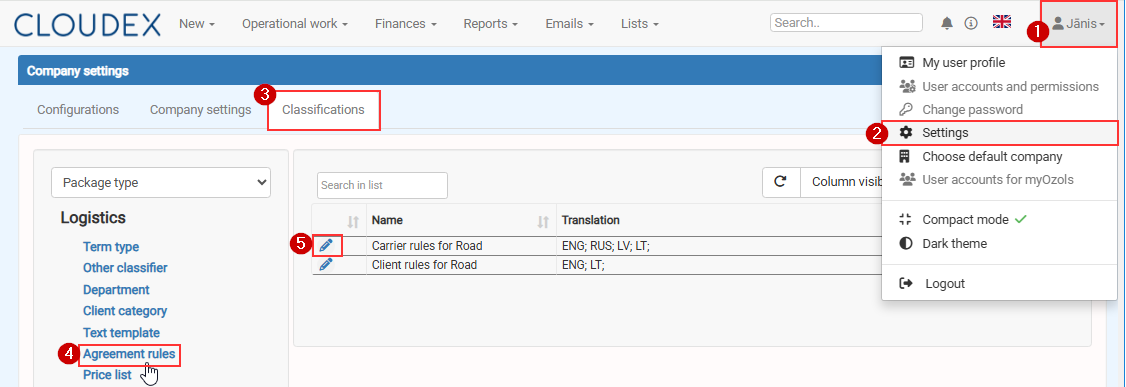Switch to the Configurations tab

tap(78, 110)
